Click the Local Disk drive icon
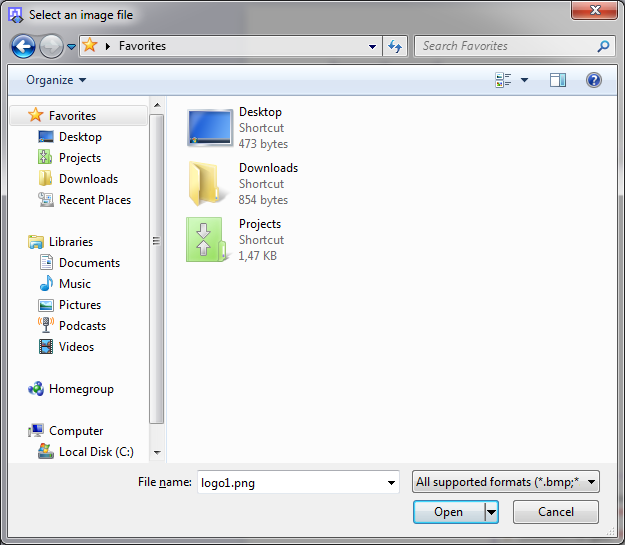 coord(46,451)
